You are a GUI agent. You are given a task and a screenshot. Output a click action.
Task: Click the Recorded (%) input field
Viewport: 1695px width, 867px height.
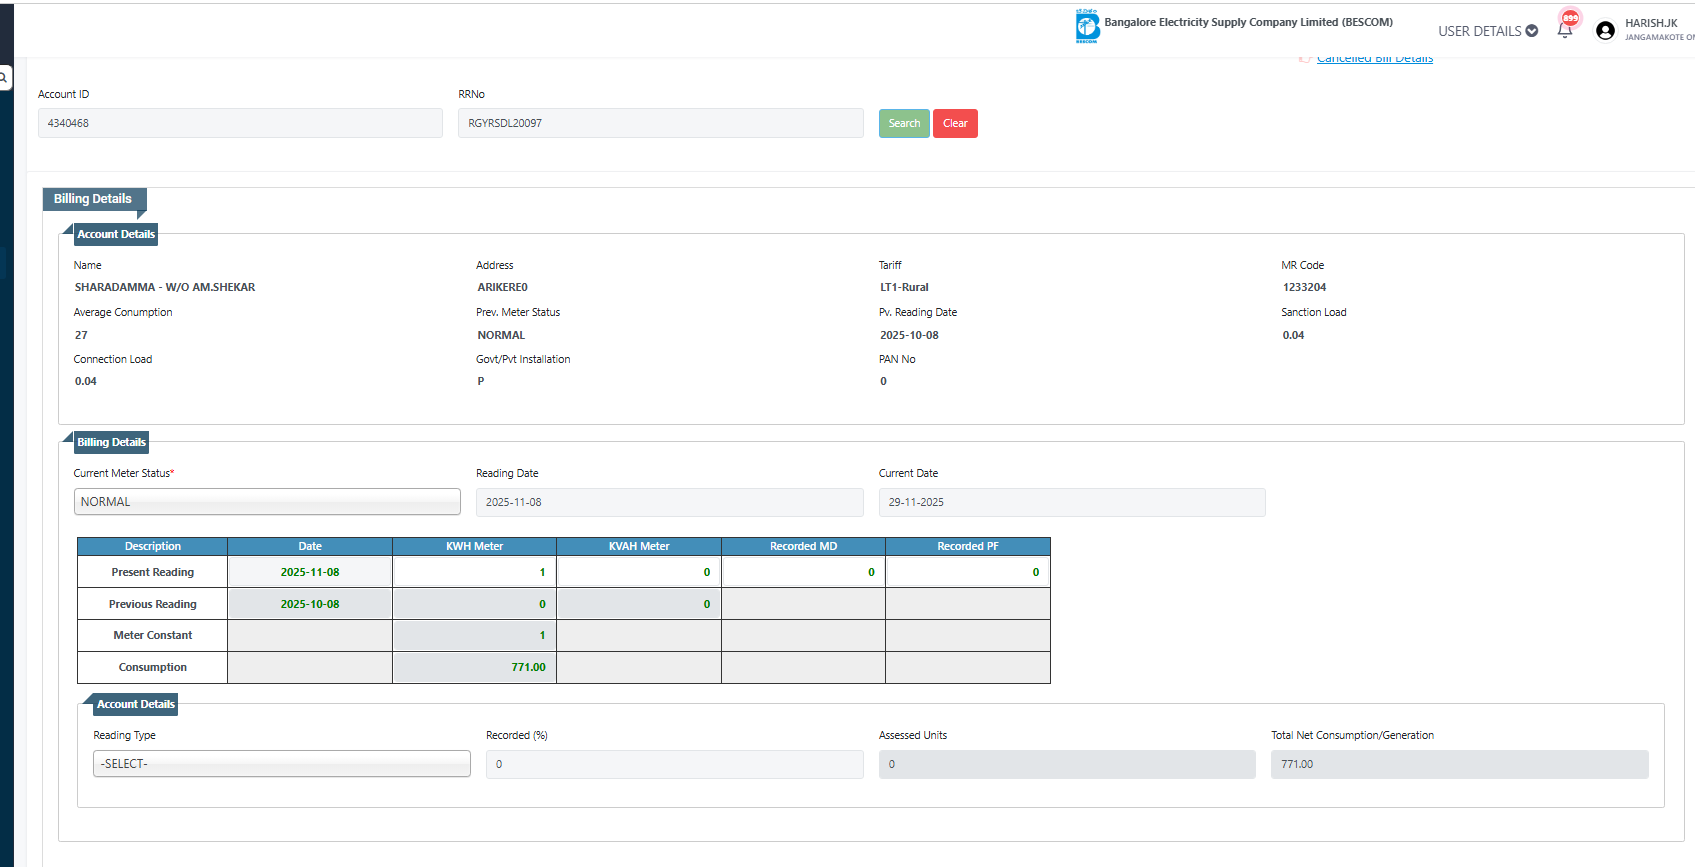tap(674, 764)
